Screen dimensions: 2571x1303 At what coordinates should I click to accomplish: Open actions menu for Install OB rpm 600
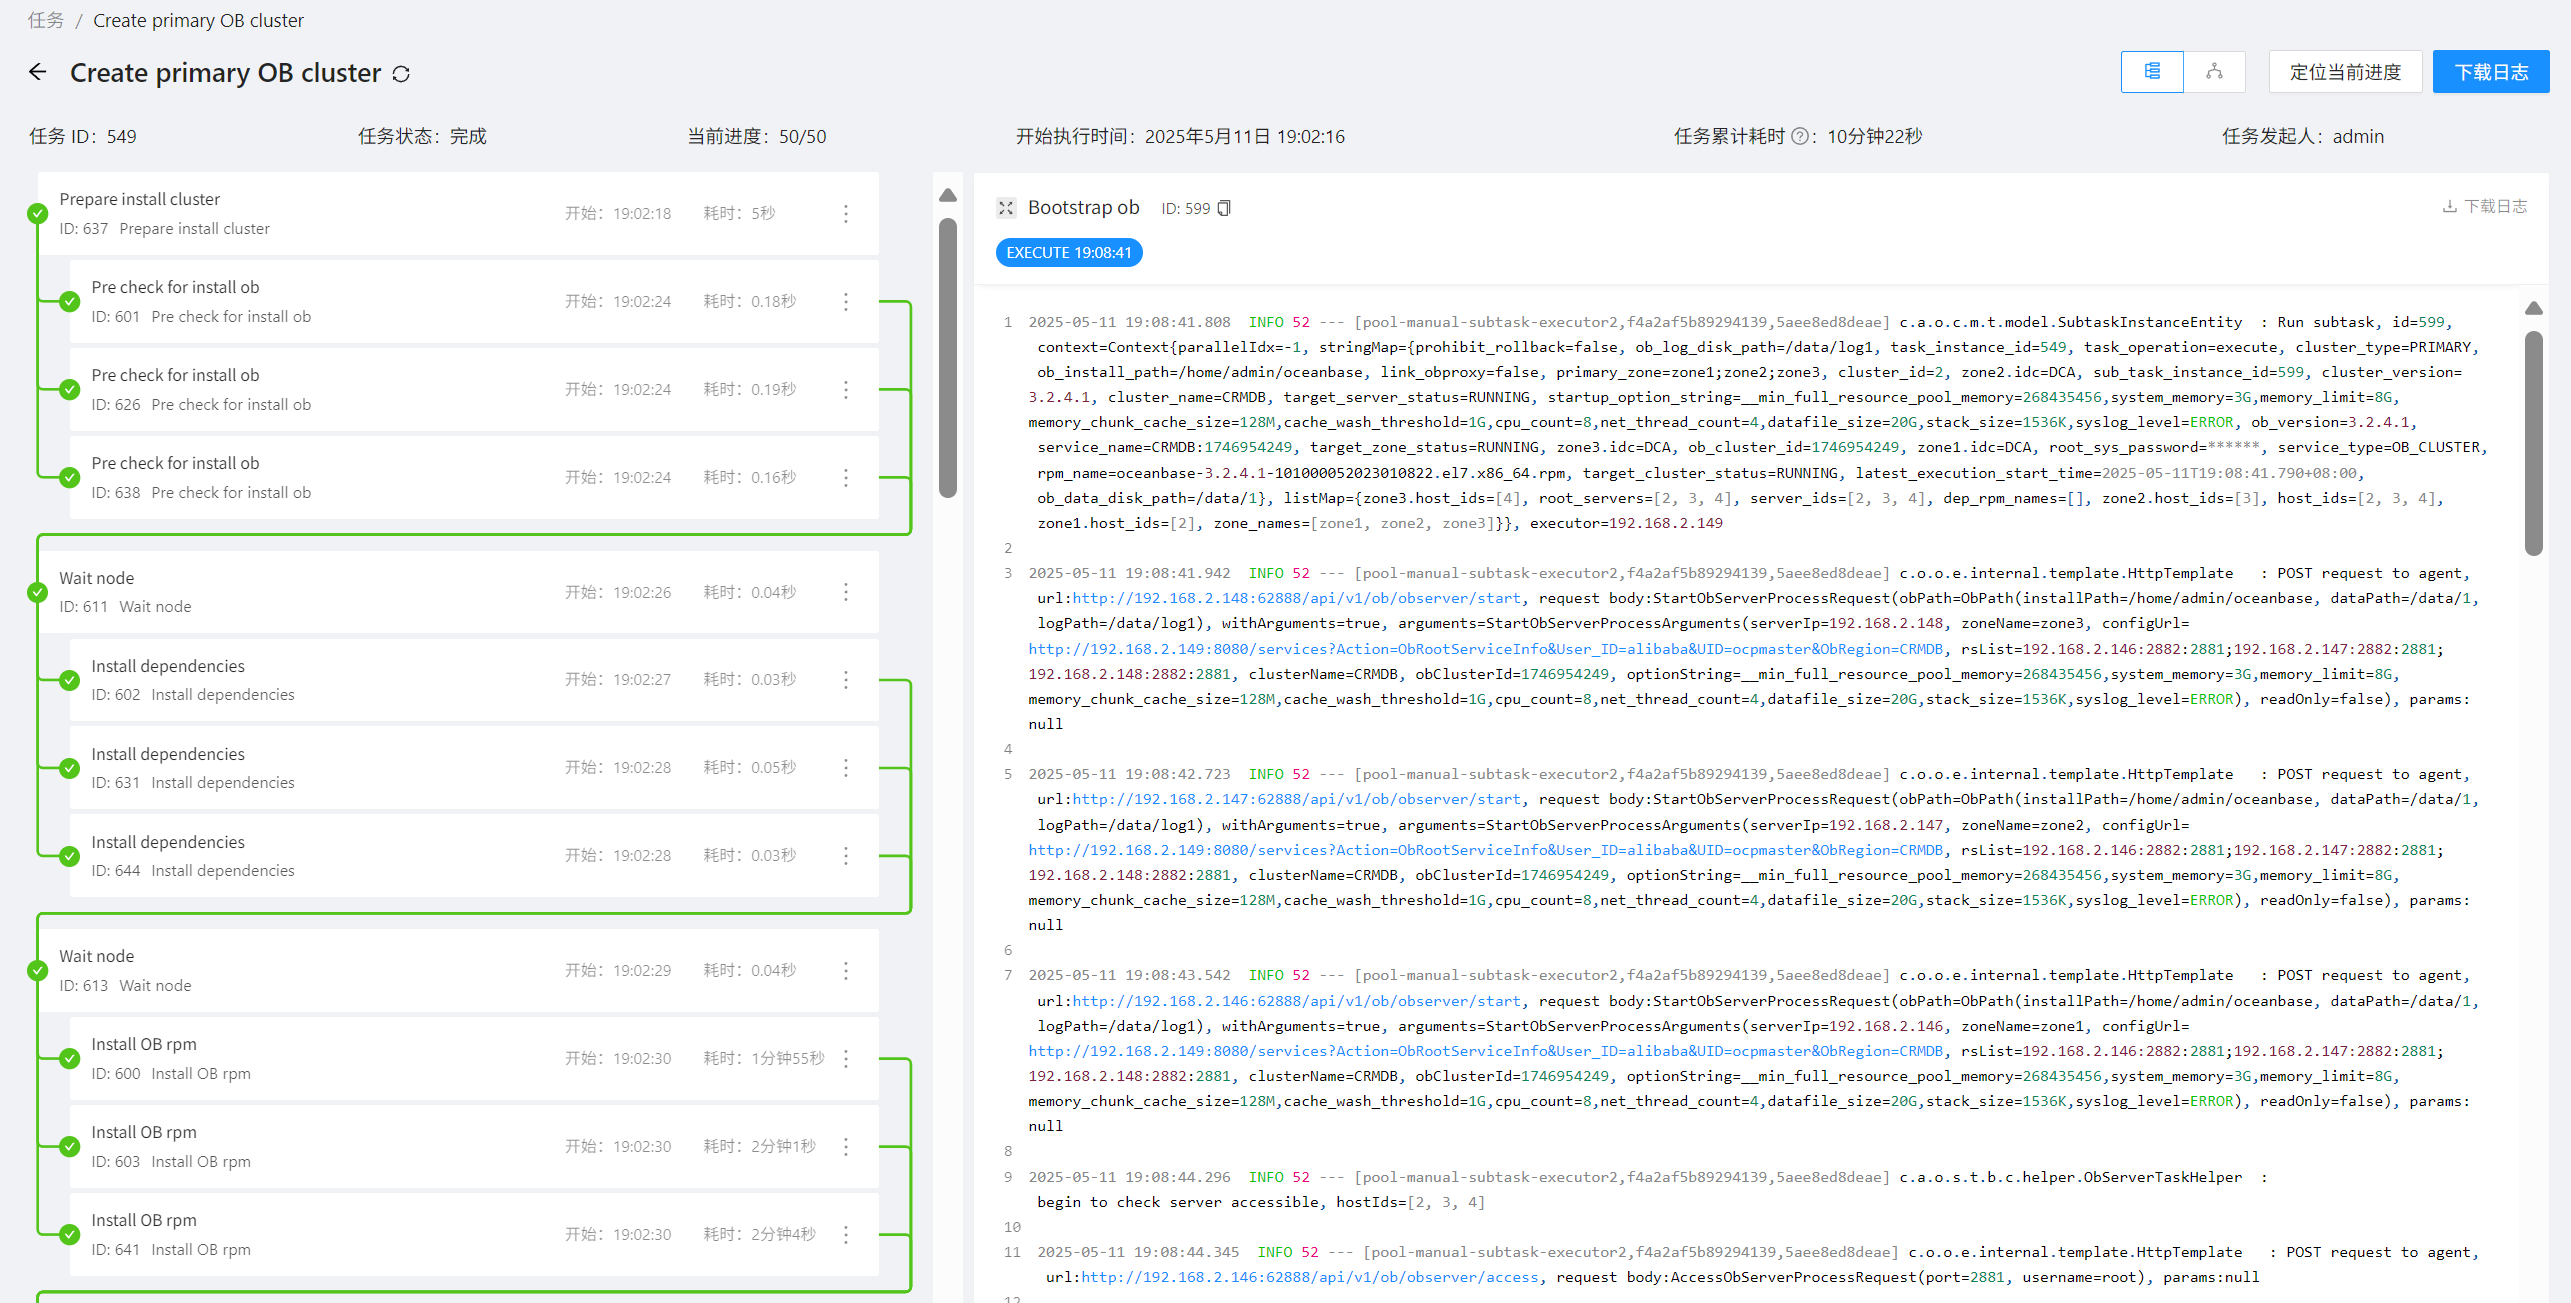[846, 1058]
